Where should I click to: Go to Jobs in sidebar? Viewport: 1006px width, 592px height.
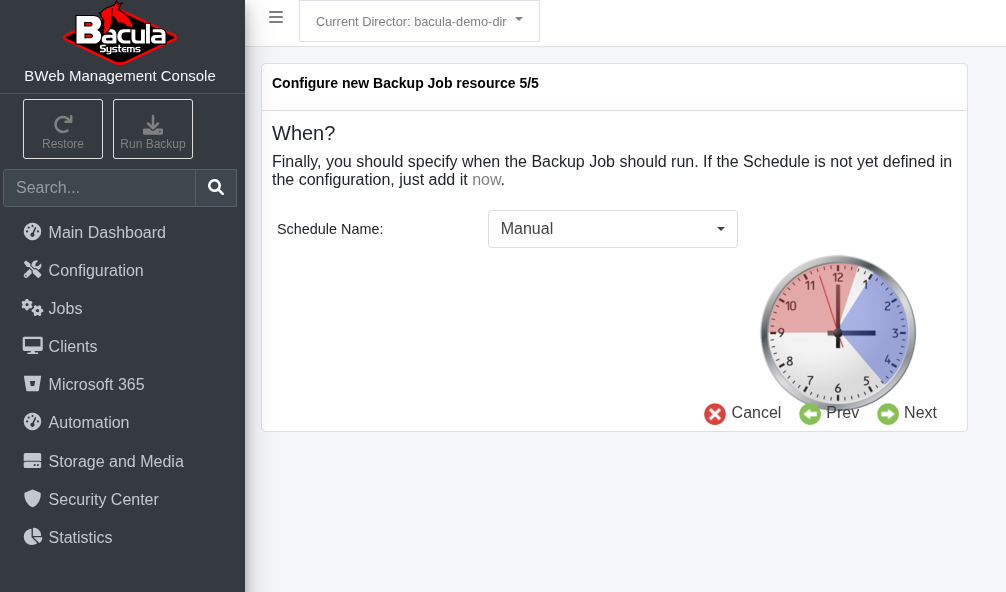coord(65,308)
